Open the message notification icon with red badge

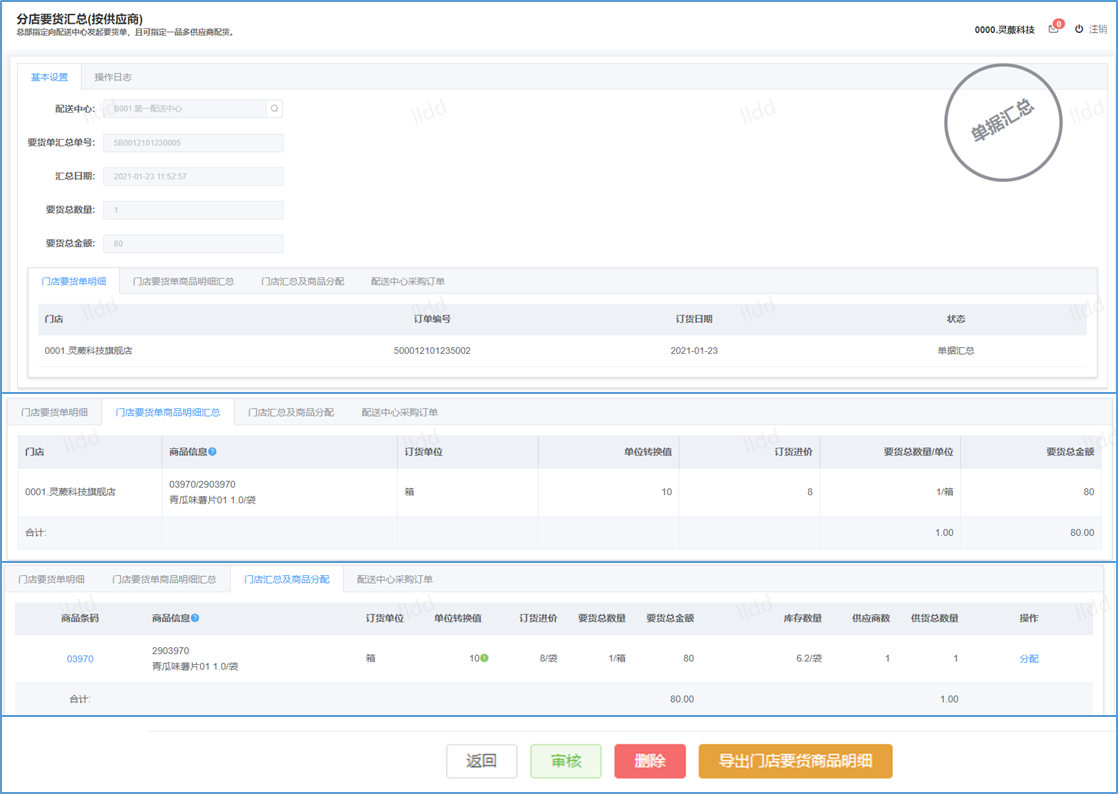[x=1054, y=29]
